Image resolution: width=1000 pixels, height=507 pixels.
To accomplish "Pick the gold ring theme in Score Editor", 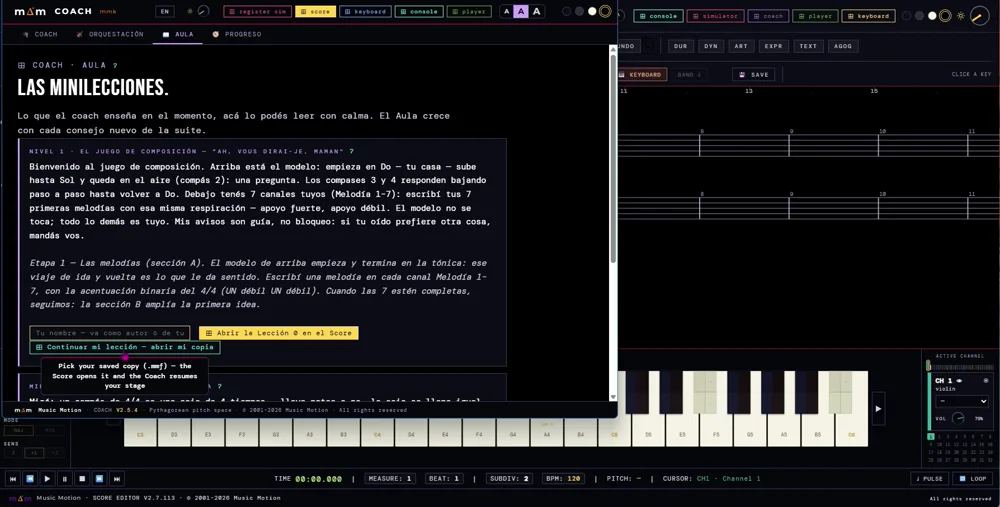I will 945,16.
